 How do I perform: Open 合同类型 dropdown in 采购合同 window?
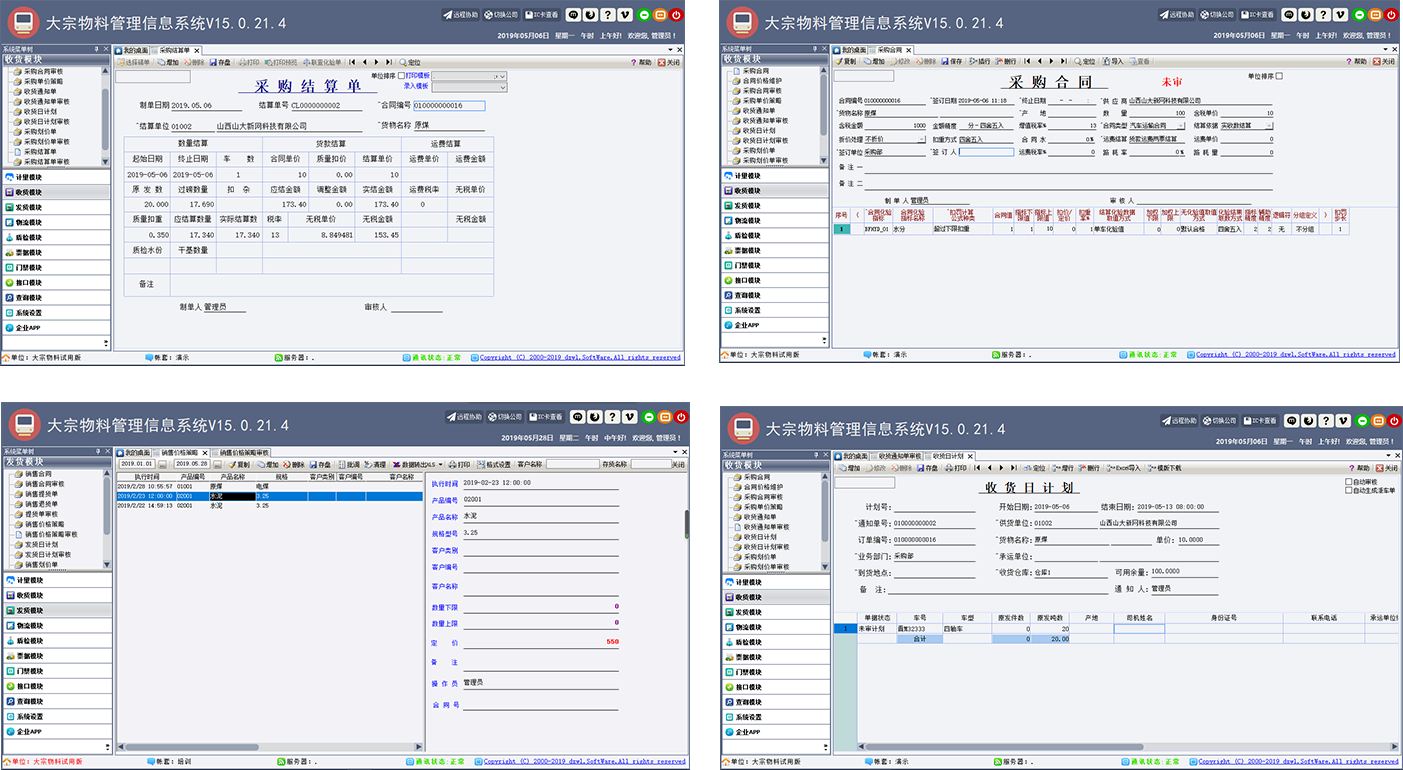point(1183,125)
